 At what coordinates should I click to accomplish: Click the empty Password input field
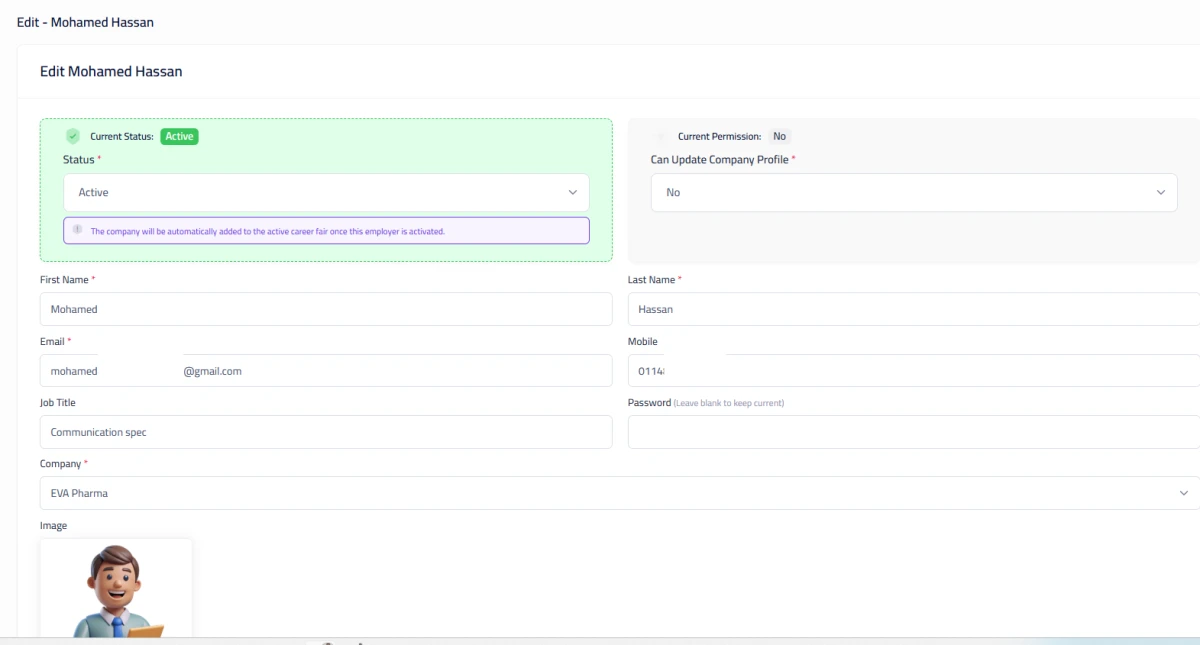(x=912, y=432)
